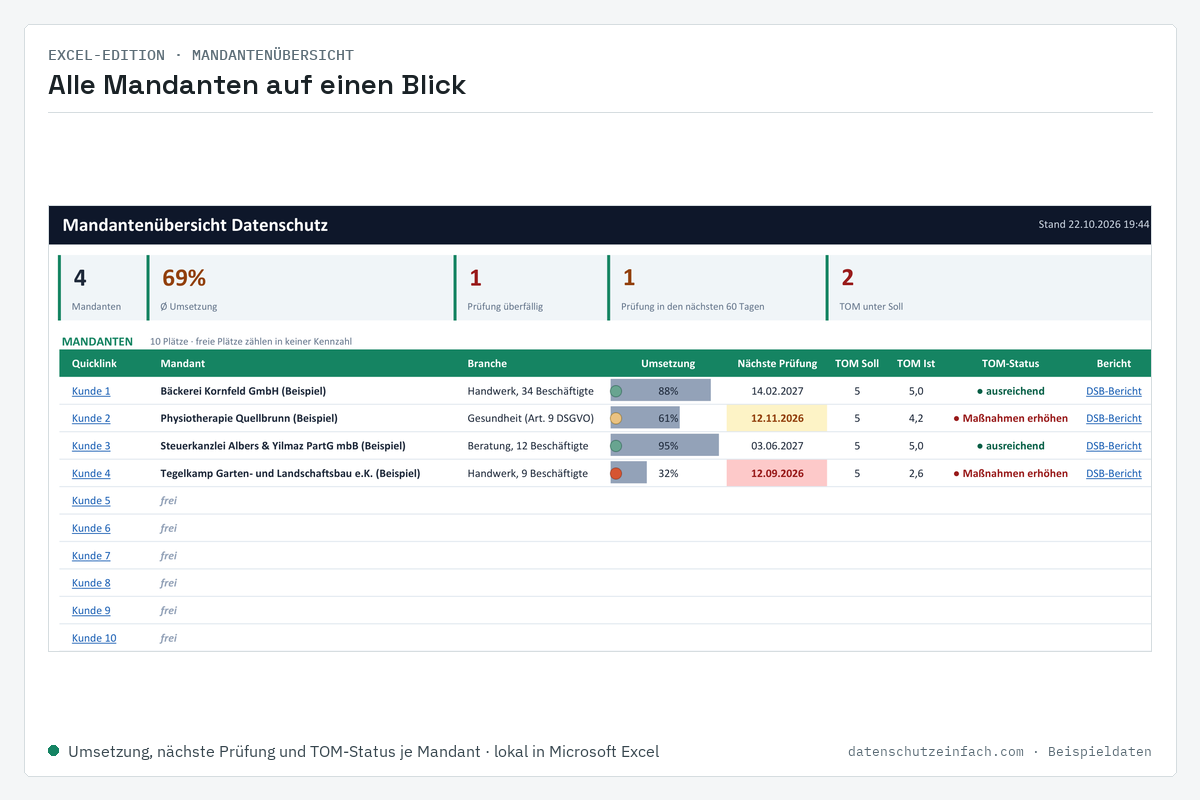The image size is (1200, 800).
Task: Click red status dot in Tegelkamp row
Action: click(616, 473)
